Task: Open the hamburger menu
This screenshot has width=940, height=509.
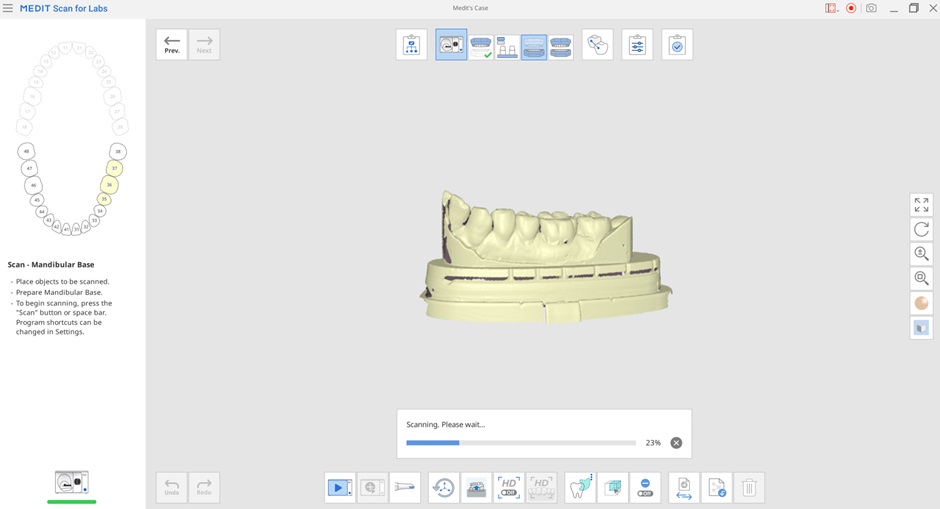Action: (8, 8)
